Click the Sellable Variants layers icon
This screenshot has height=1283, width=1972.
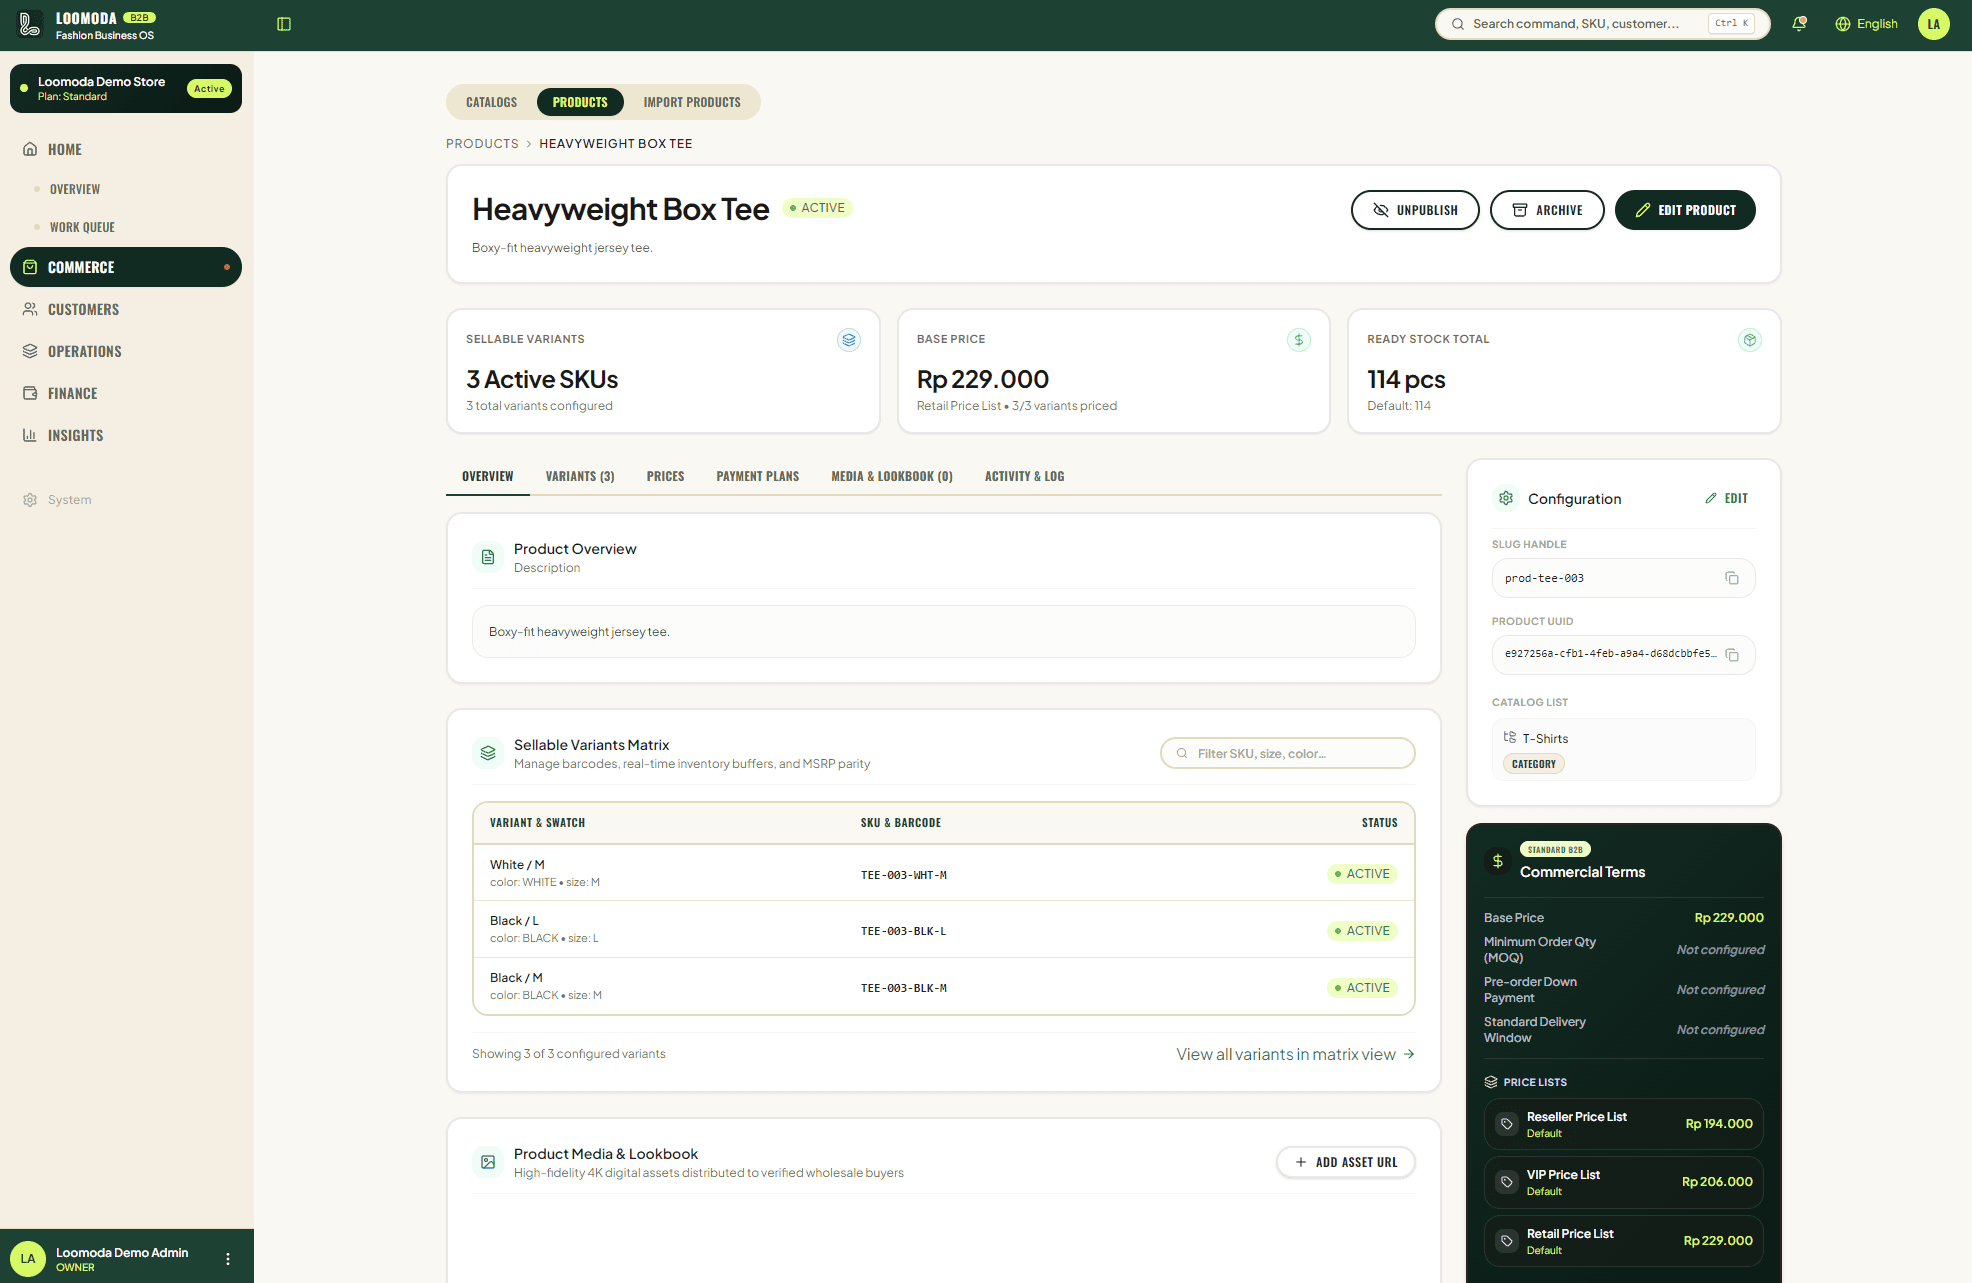point(849,340)
